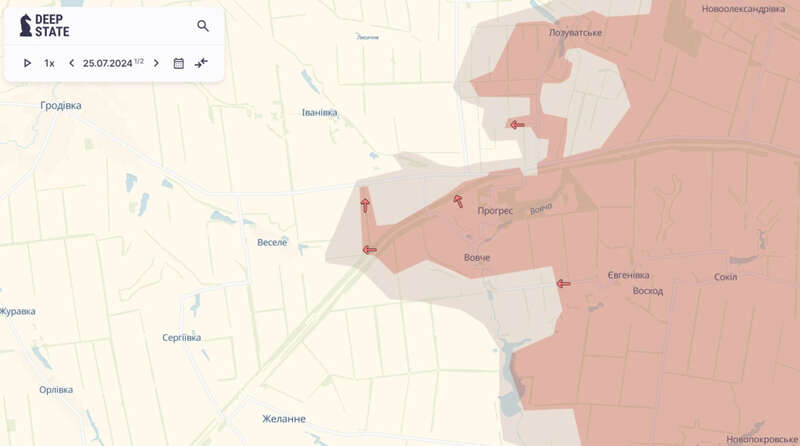Click the Прогрес settlement name
Screen dimensions: 800x446
pyautogui.click(x=496, y=211)
